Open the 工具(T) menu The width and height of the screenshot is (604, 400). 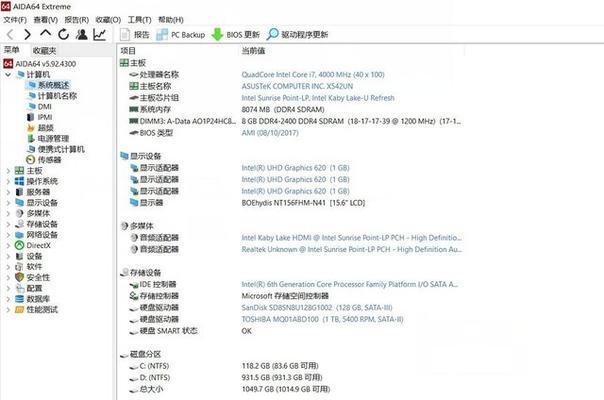[x=139, y=20]
